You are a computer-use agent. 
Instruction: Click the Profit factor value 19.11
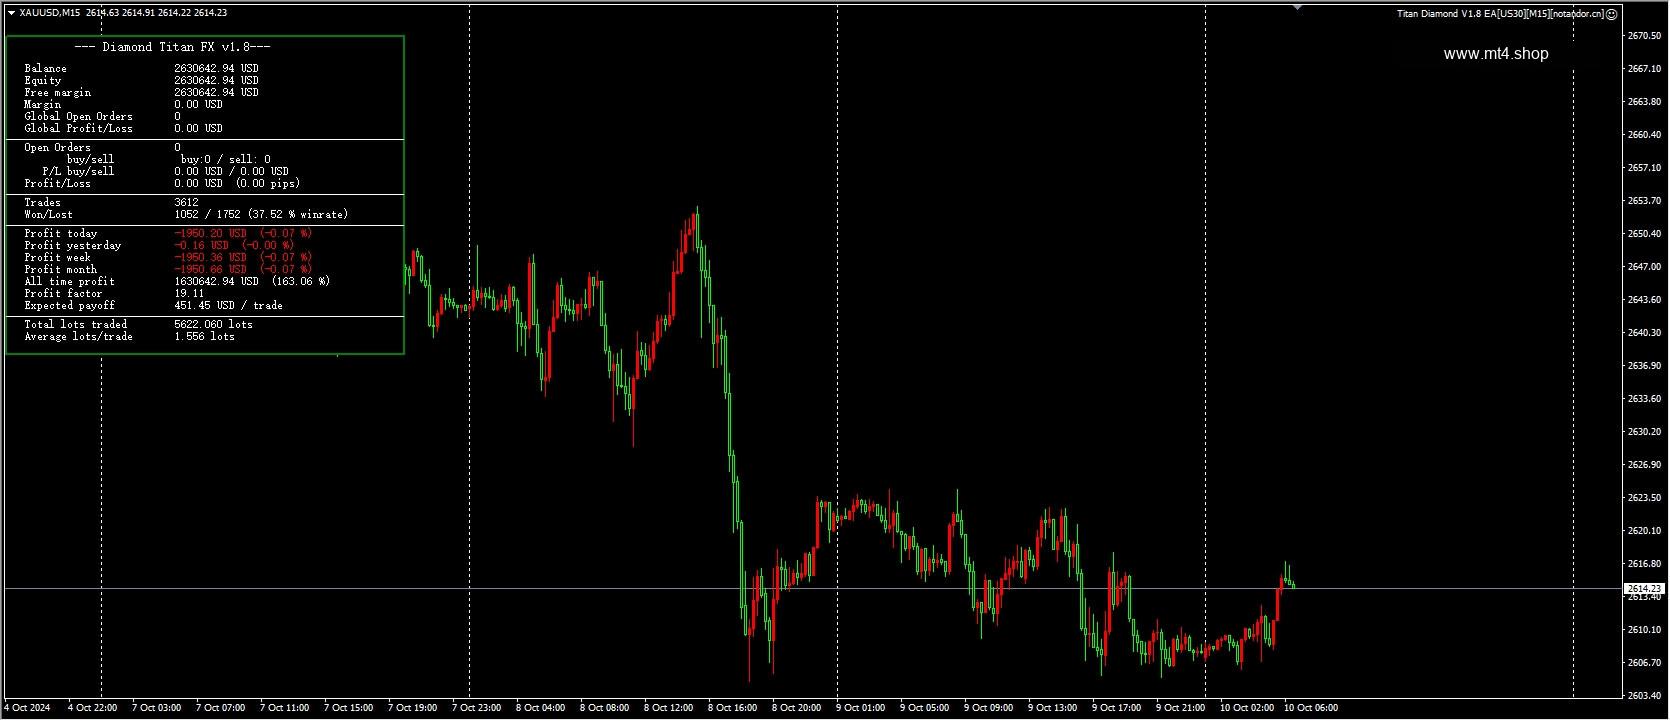click(189, 294)
